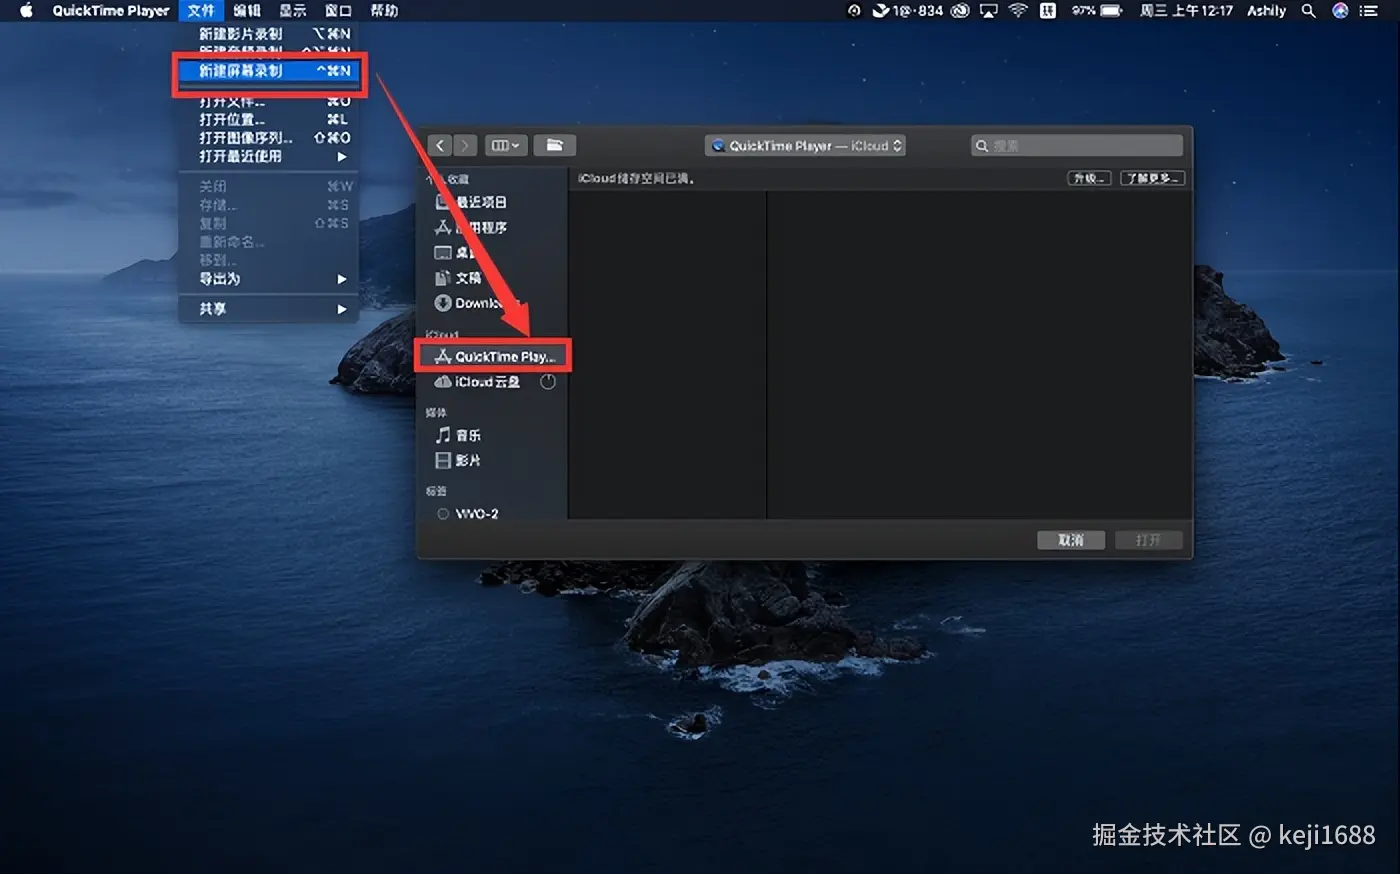Image resolution: width=1400 pixels, height=874 pixels.
Task: Open the 显示 menu
Action: coord(293,10)
